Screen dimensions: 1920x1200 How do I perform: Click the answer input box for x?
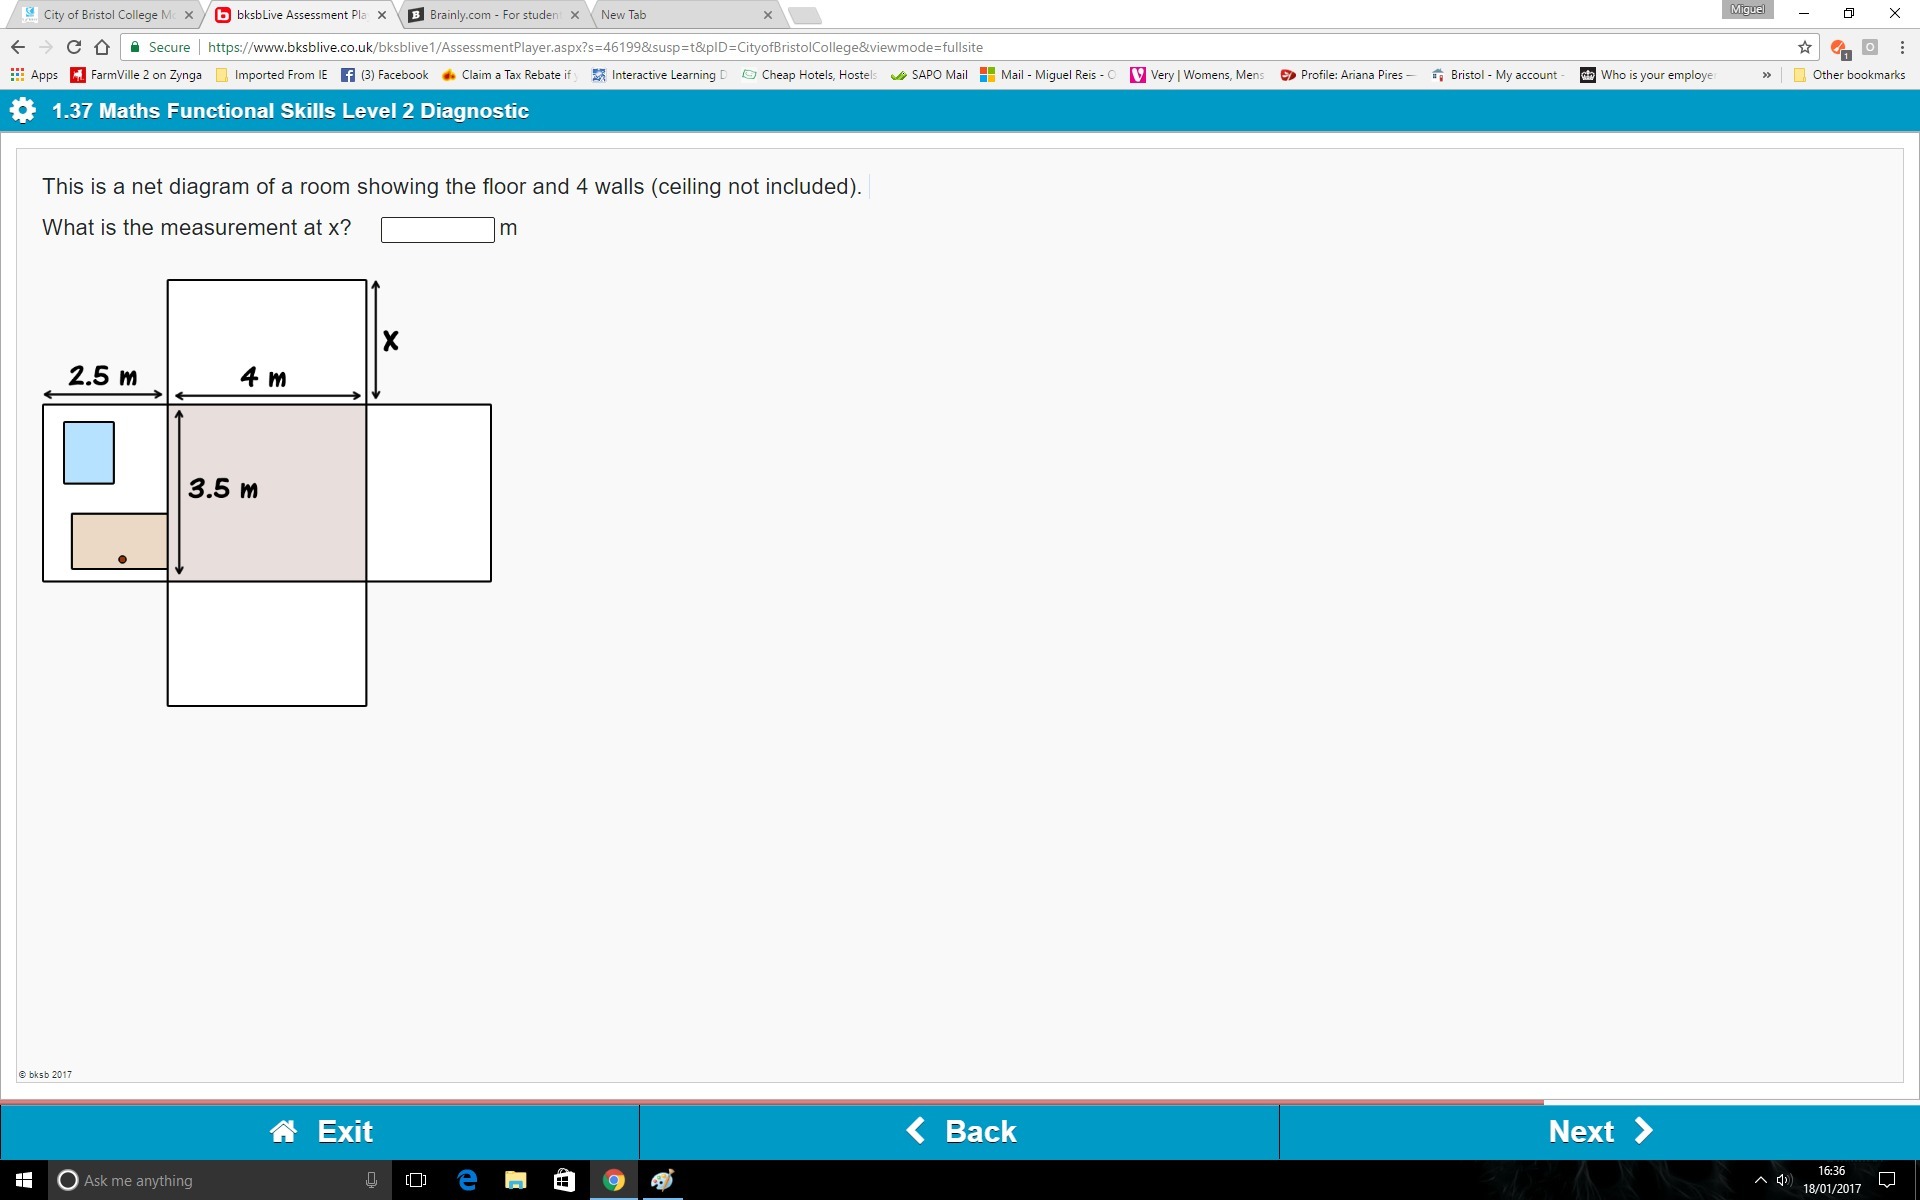[437, 230]
